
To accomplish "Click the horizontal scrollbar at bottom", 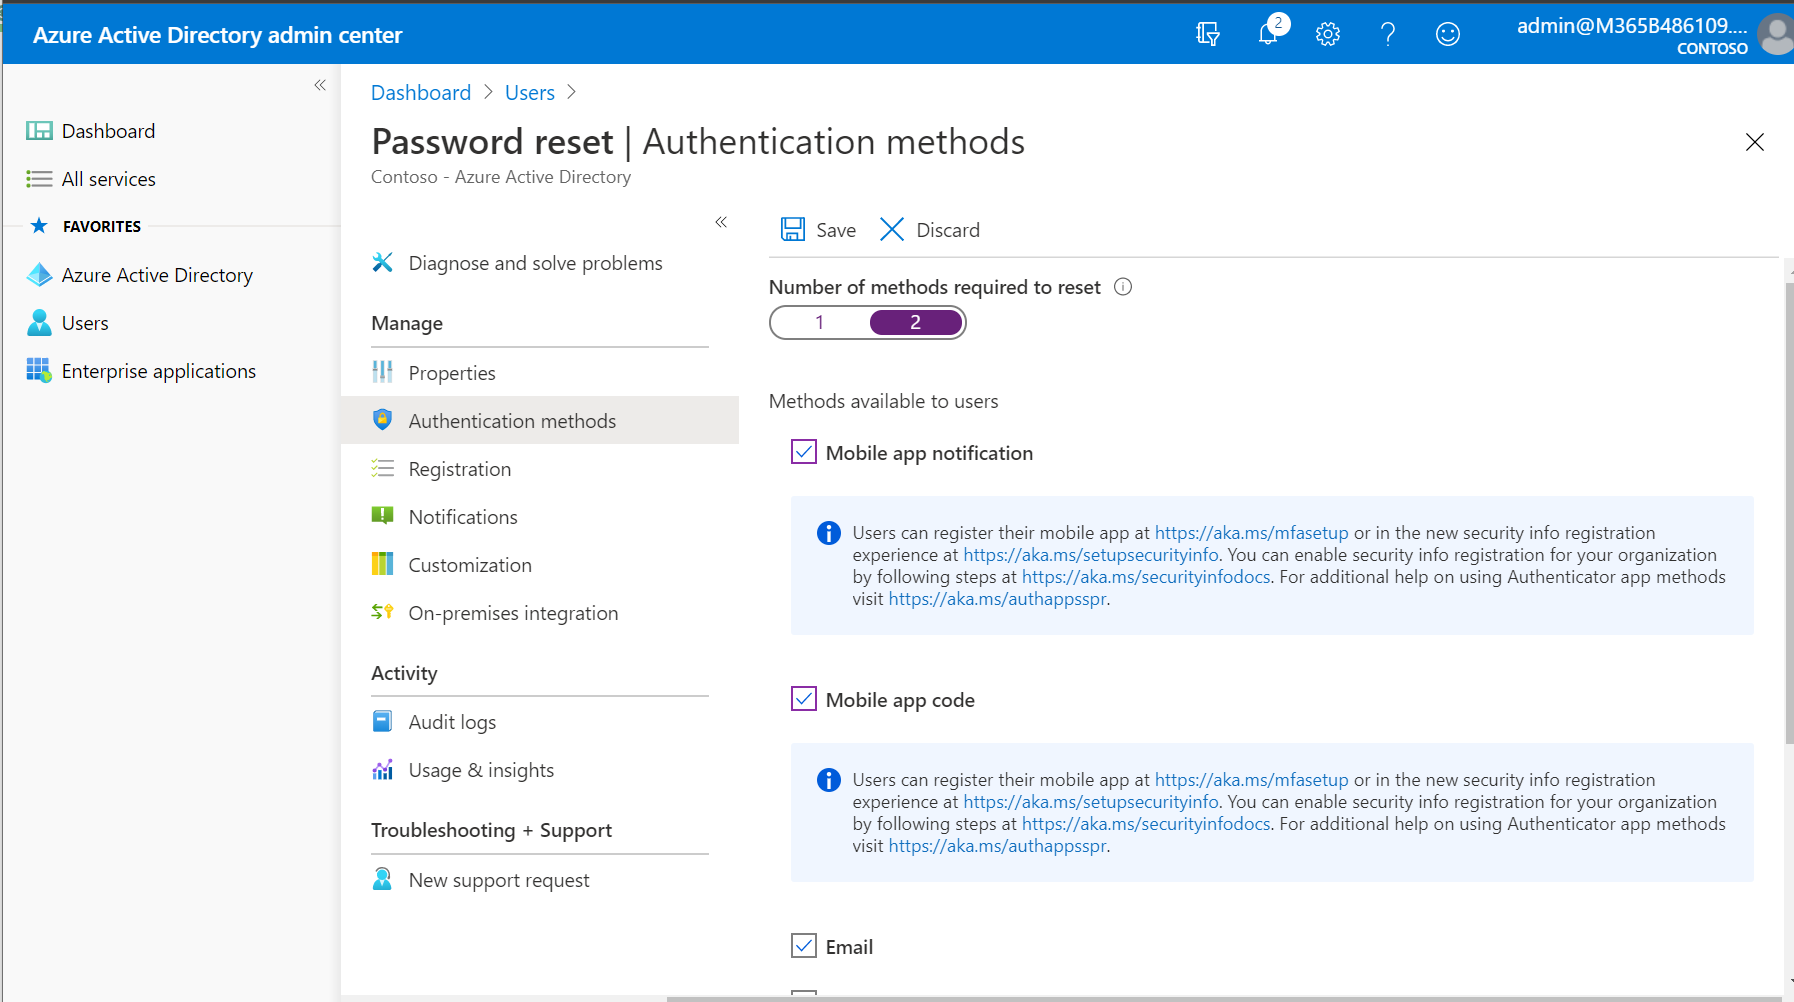I will pos(1225,998).
